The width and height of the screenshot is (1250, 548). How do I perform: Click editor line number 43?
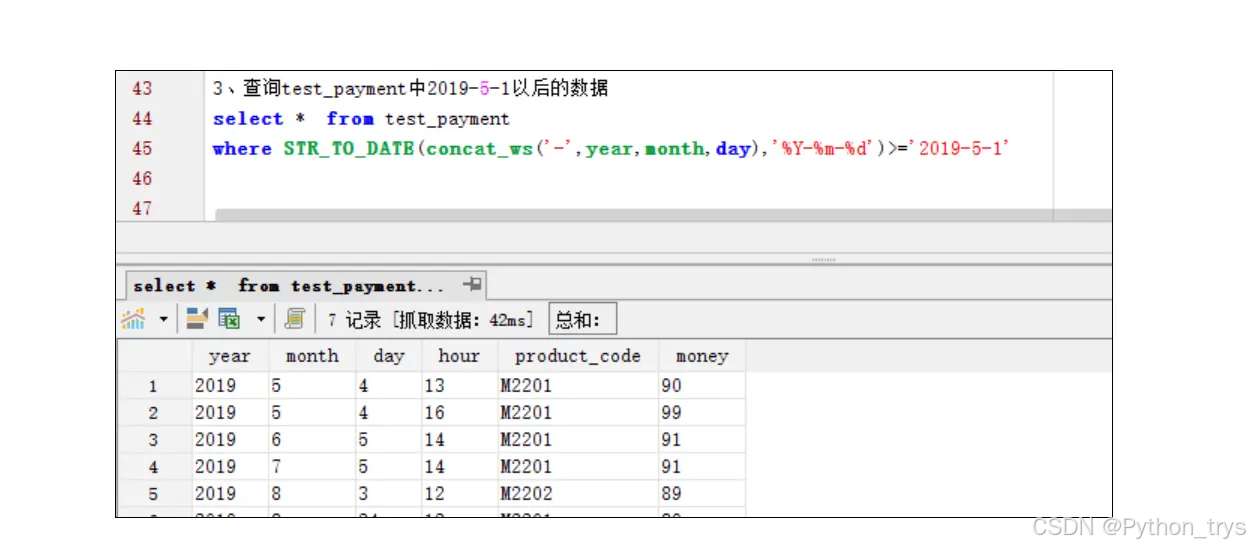pyautogui.click(x=143, y=89)
